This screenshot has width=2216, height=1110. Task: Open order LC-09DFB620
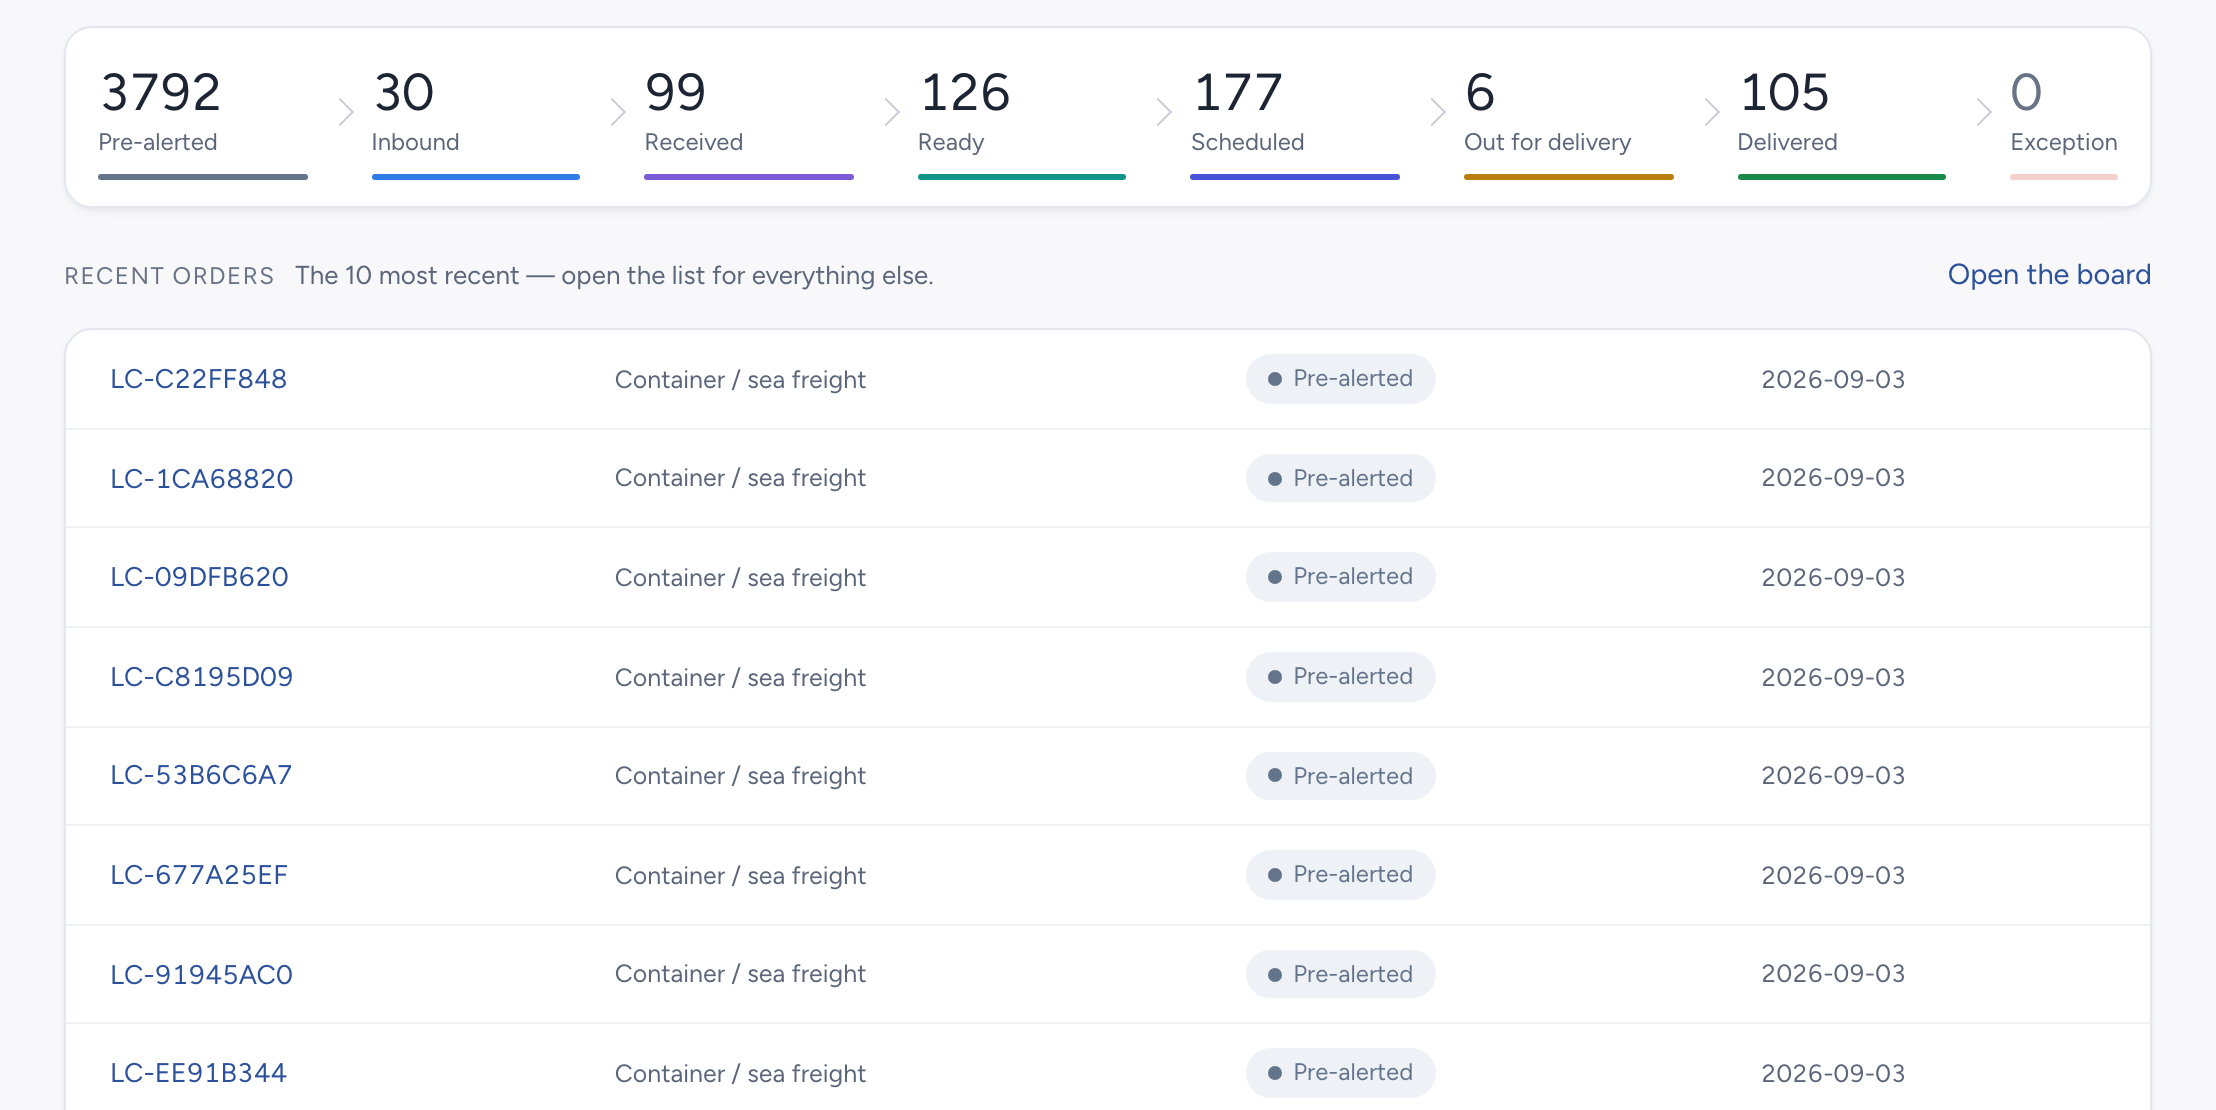199,577
